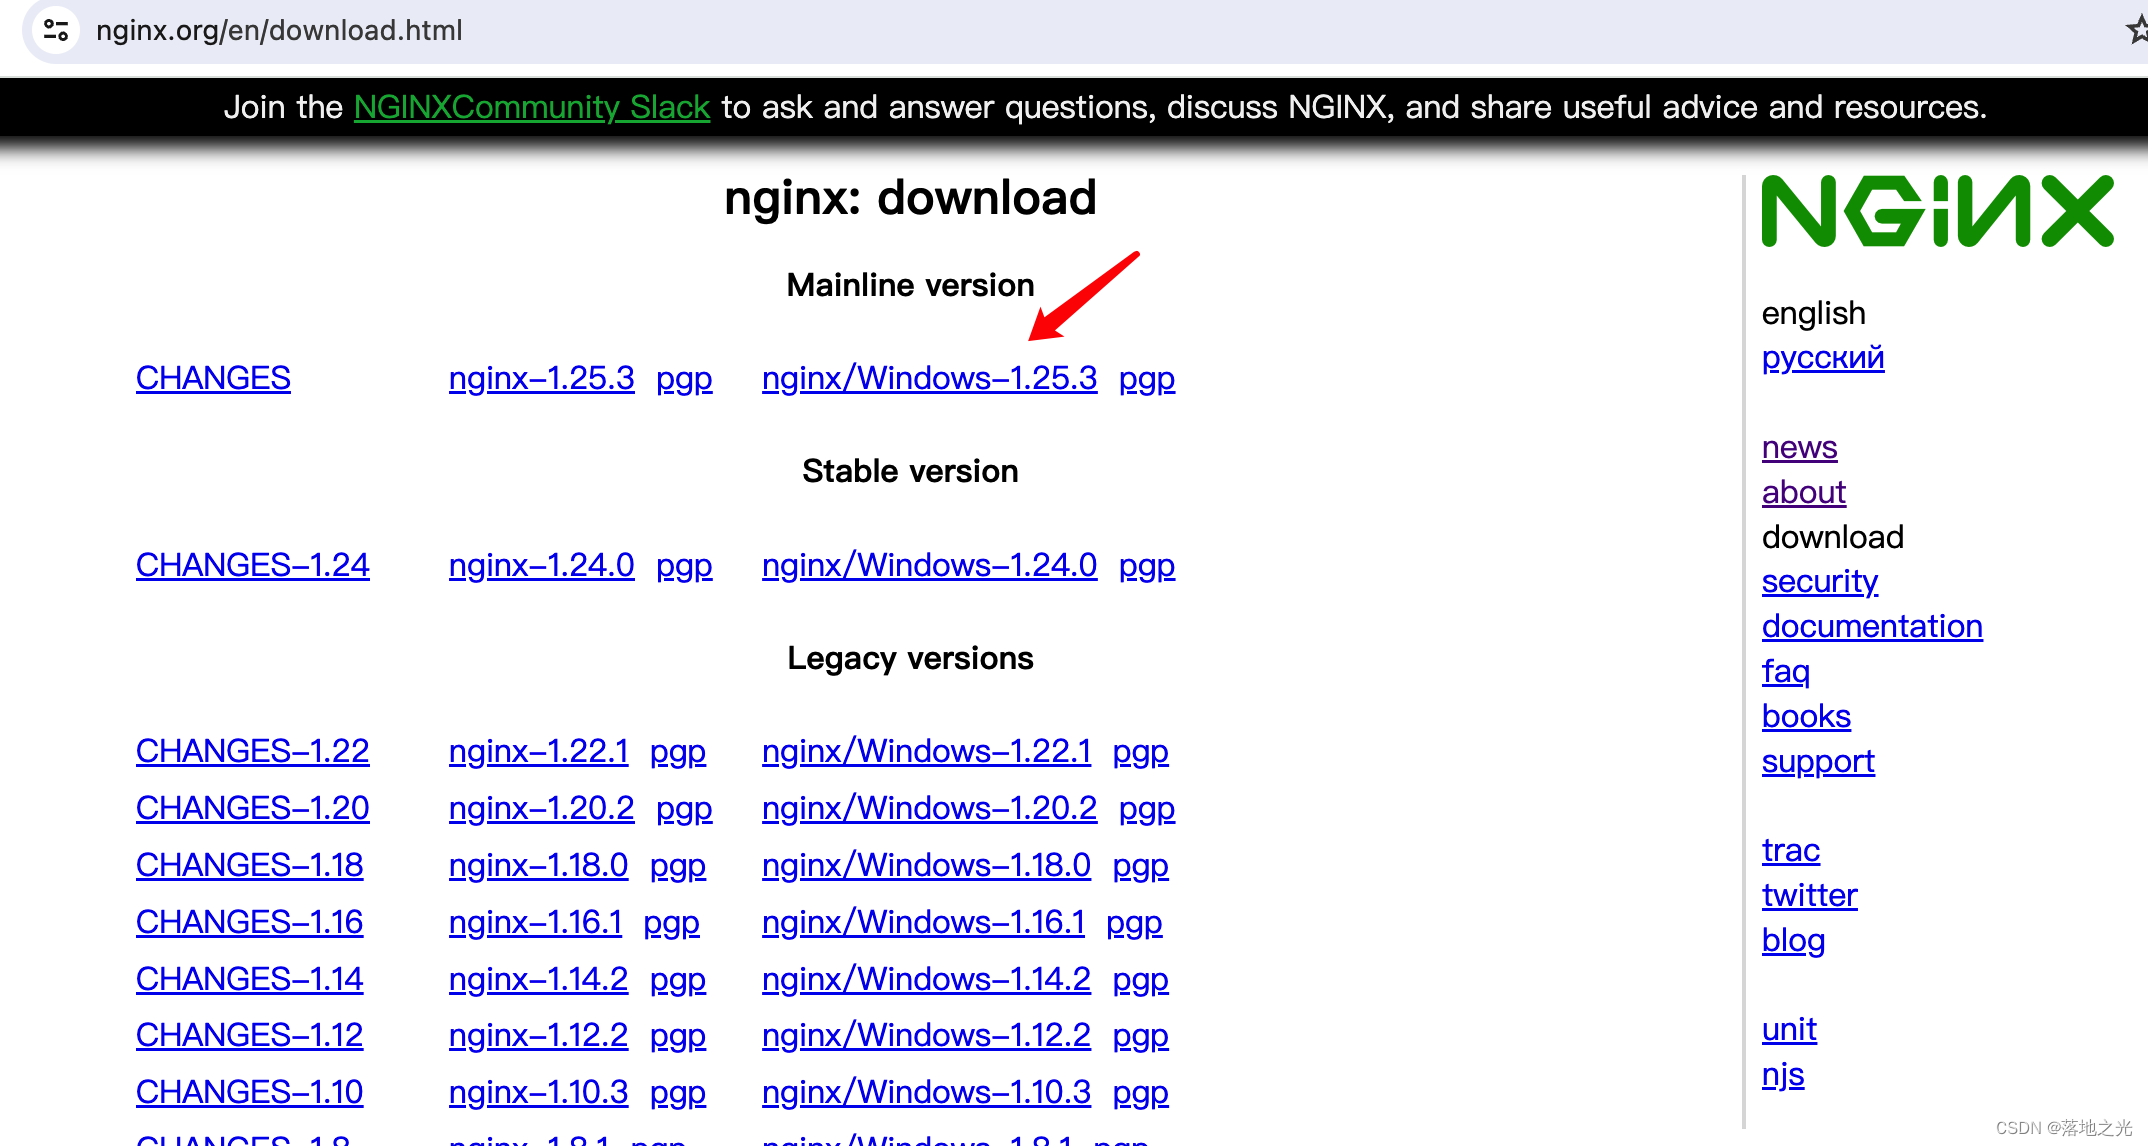Click the site info icon in address bar
The height and width of the screenshot is (1146, 2148).
[x=56, y=30]
